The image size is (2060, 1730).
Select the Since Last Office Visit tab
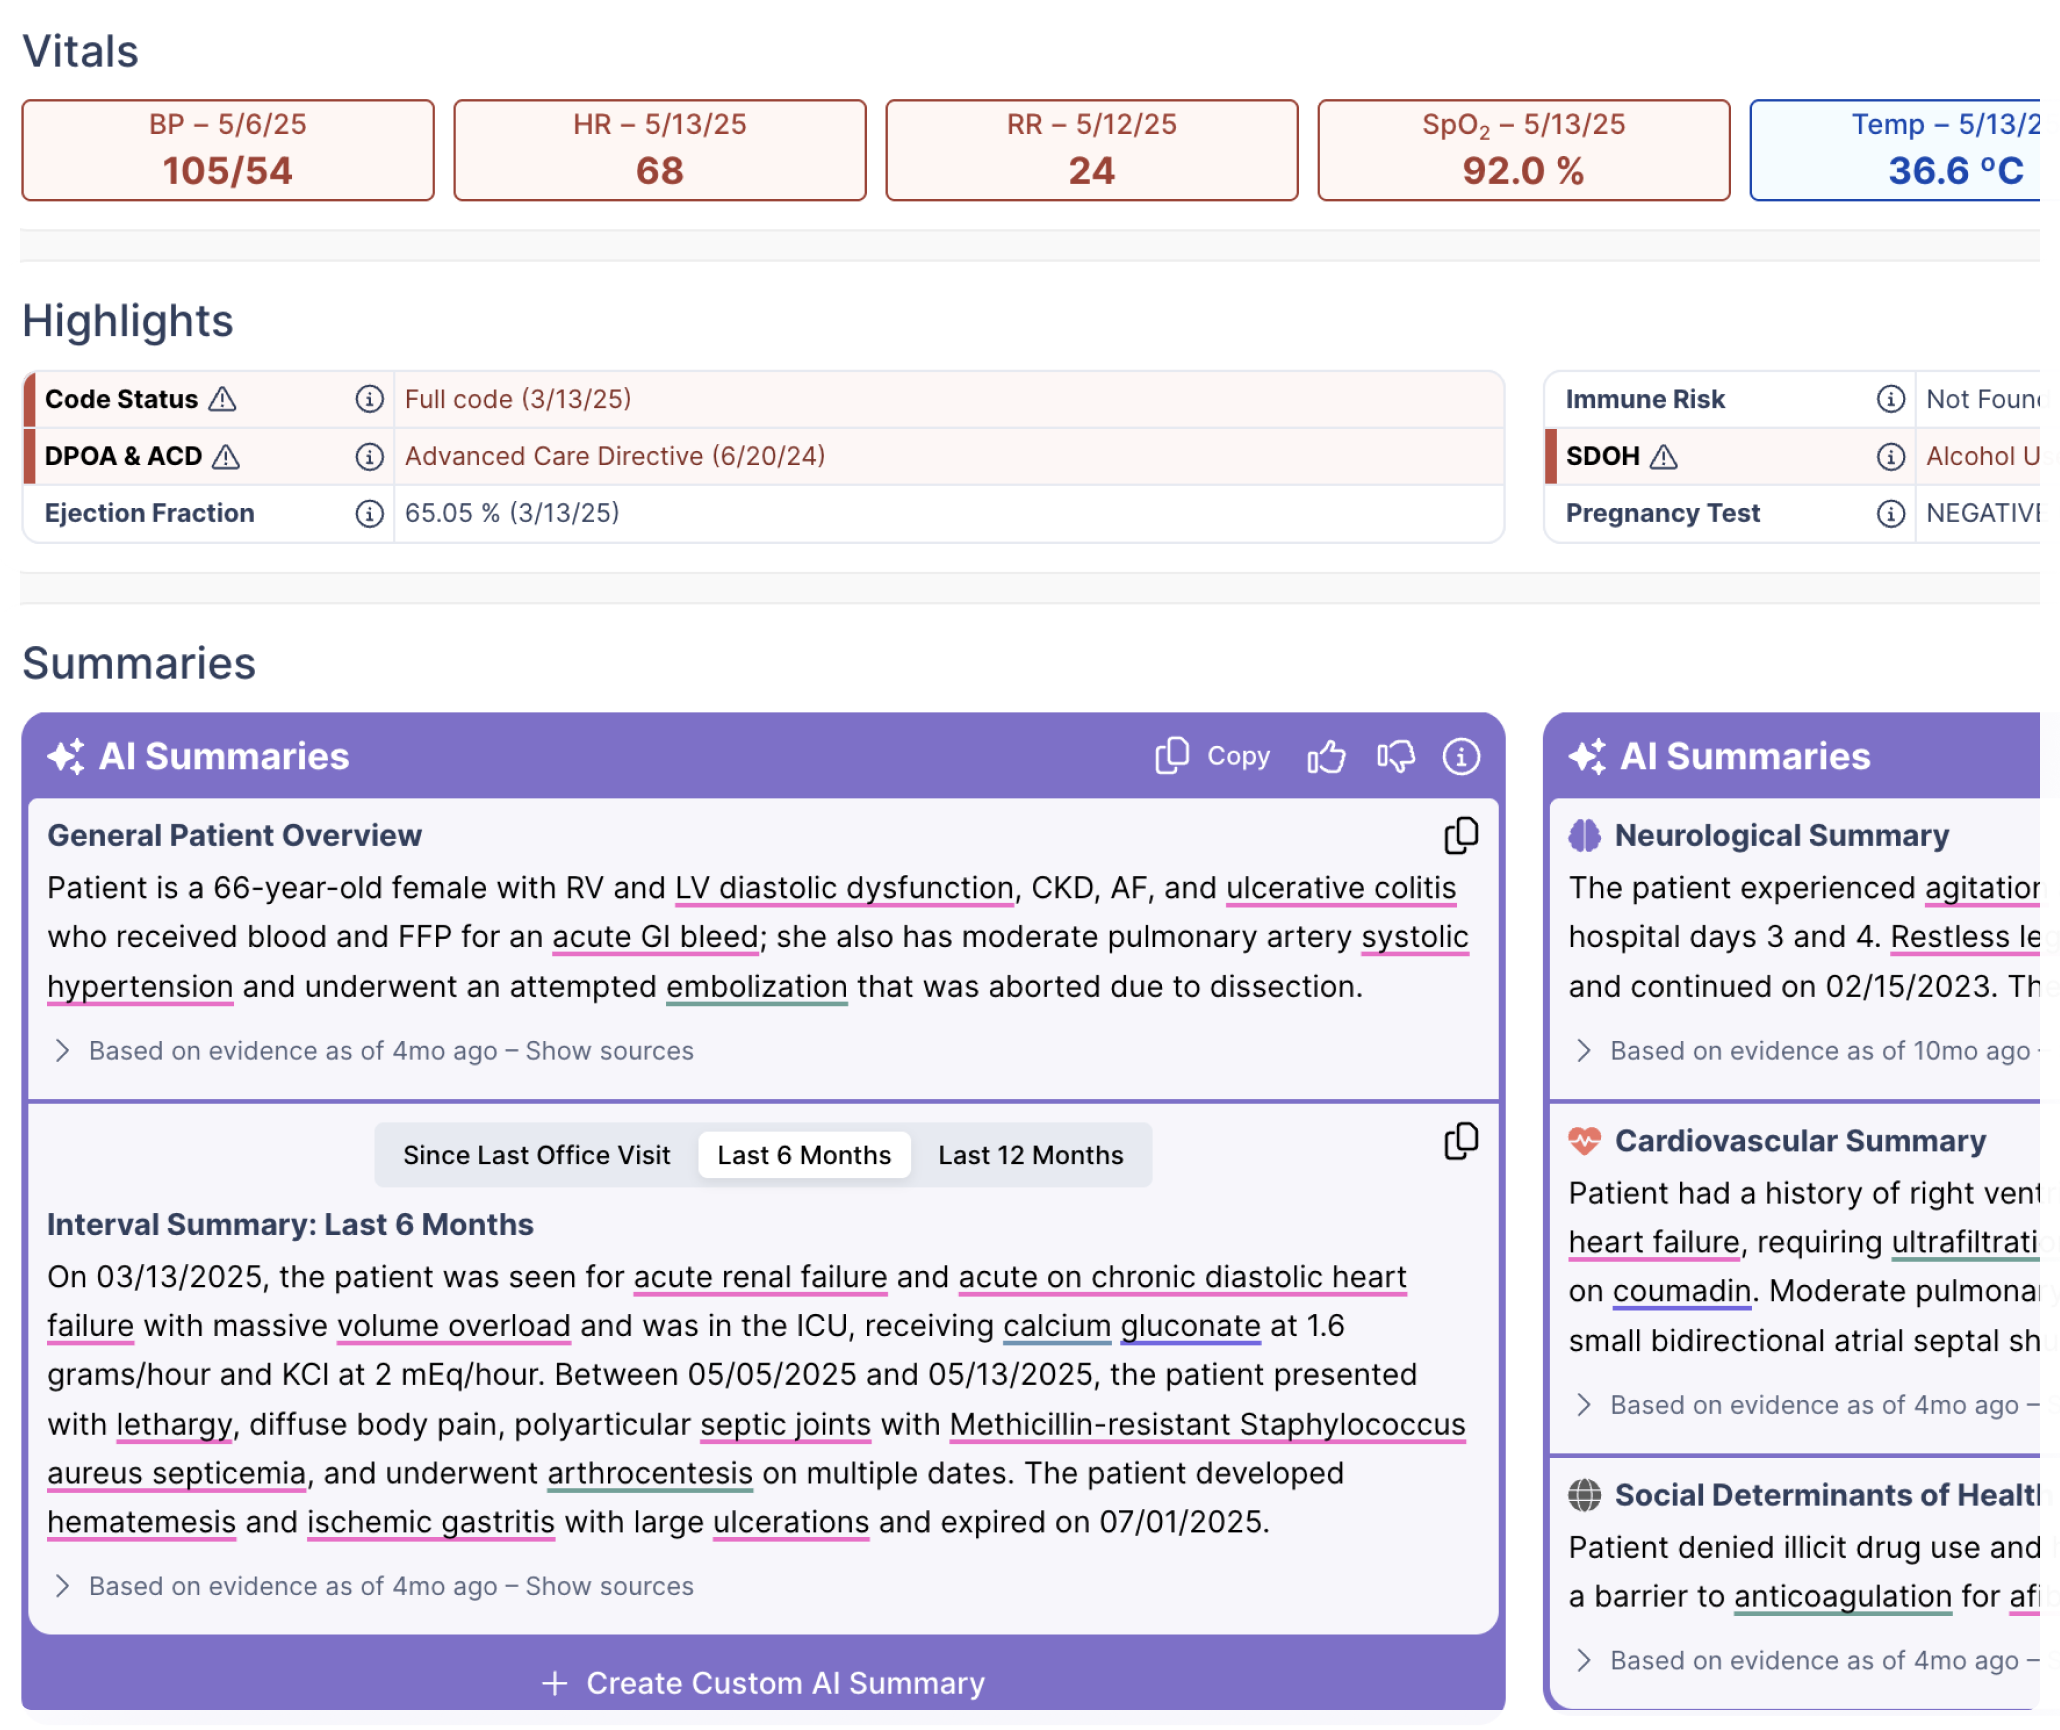(x=536, y=1155)
